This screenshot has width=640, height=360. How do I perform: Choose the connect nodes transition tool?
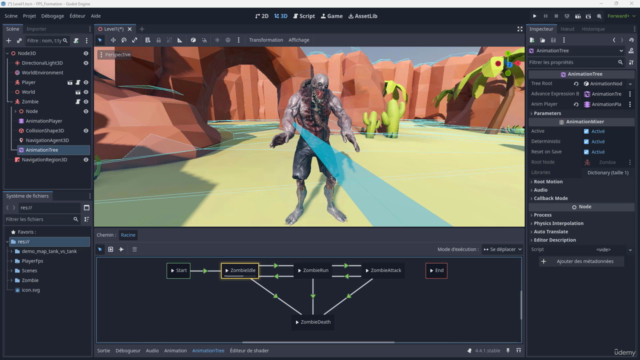click(x=121, y=249)
